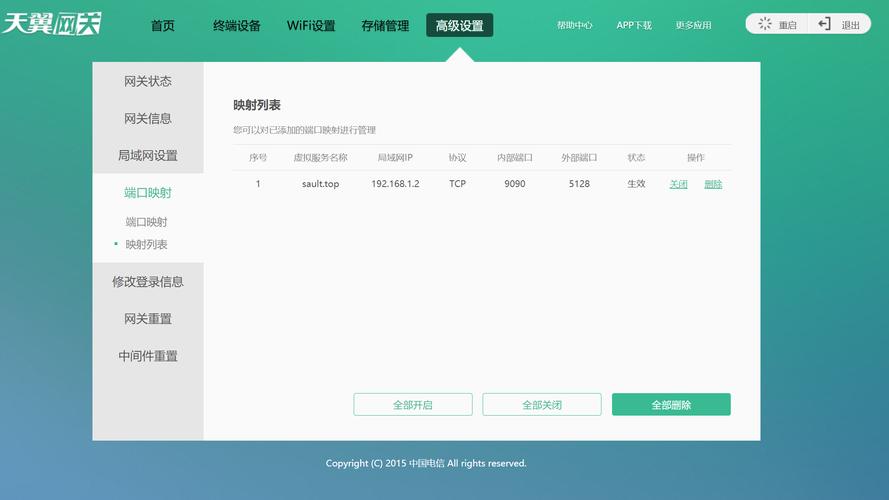This screenshot has height=500, width=889.
Task: Click the 天翼网关 logo
Action: click(51, 24)
